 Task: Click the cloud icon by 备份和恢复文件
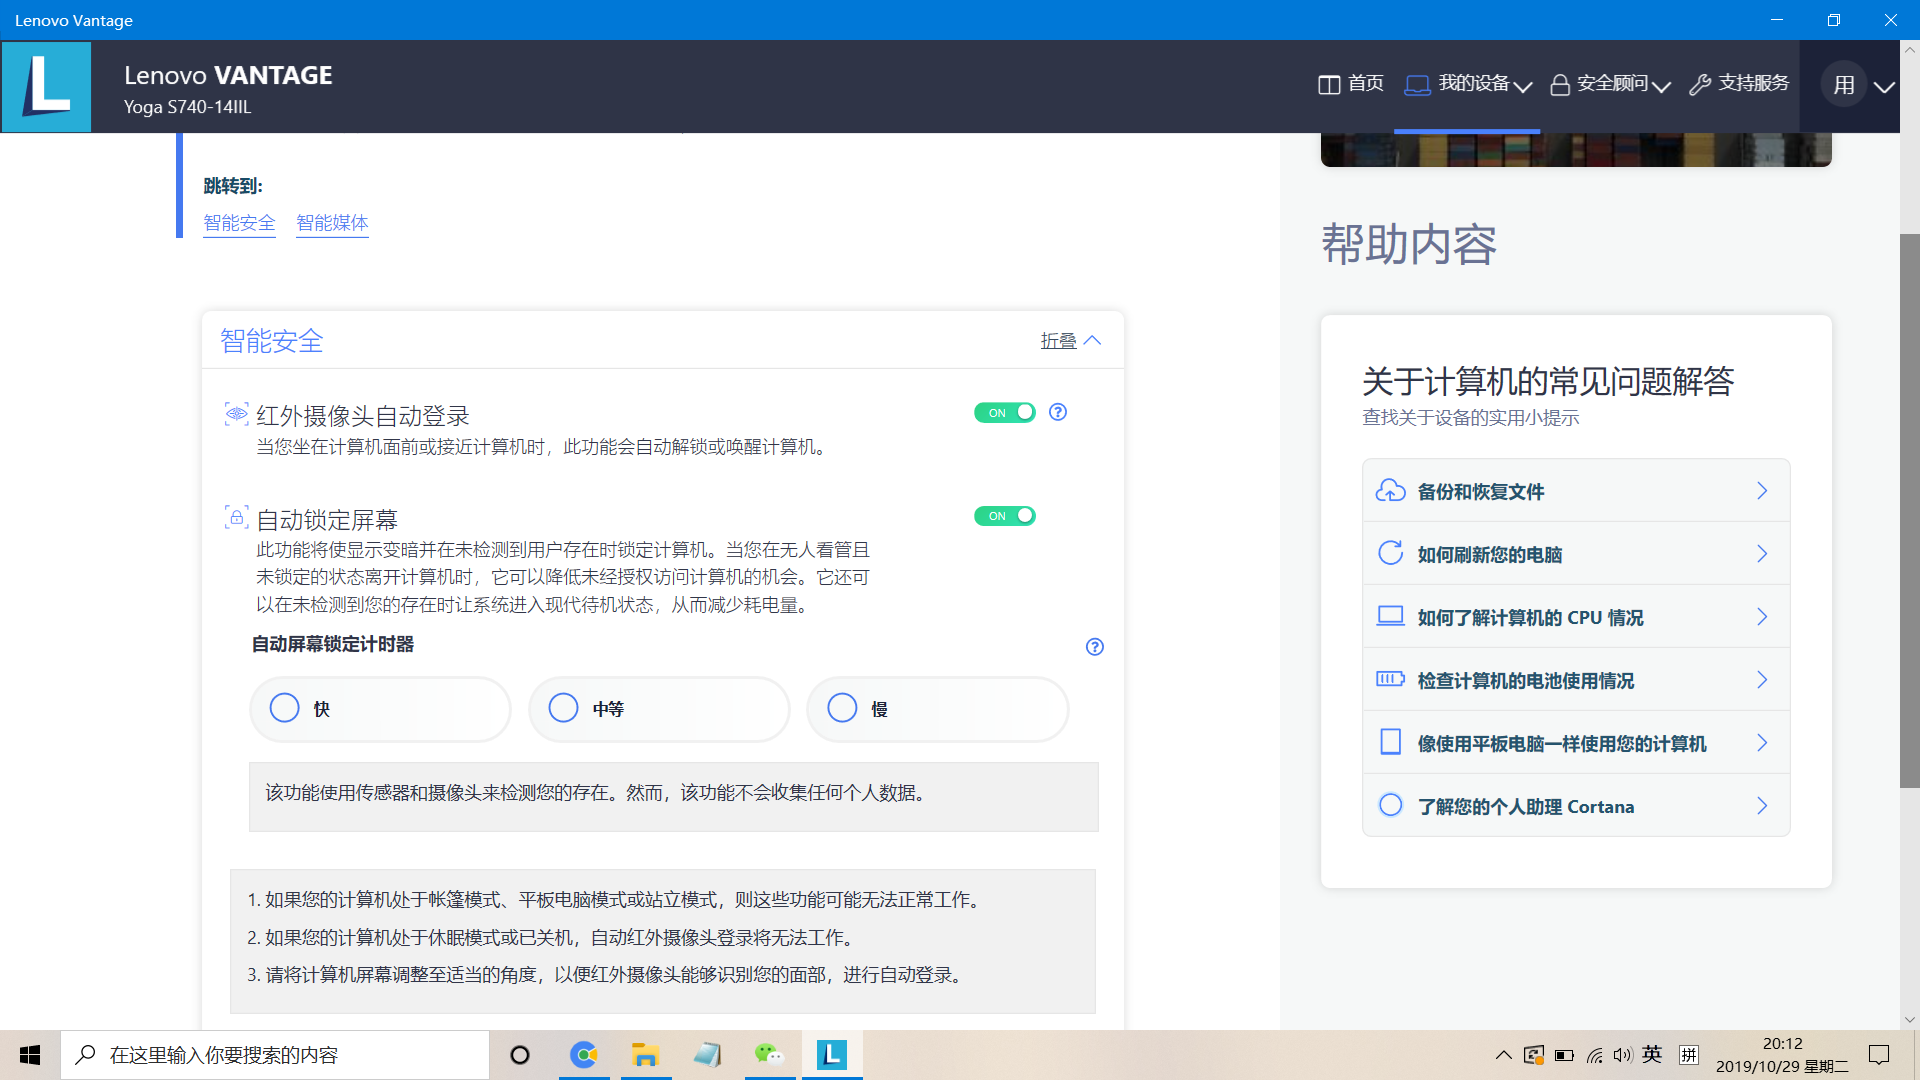(1390, 491)
